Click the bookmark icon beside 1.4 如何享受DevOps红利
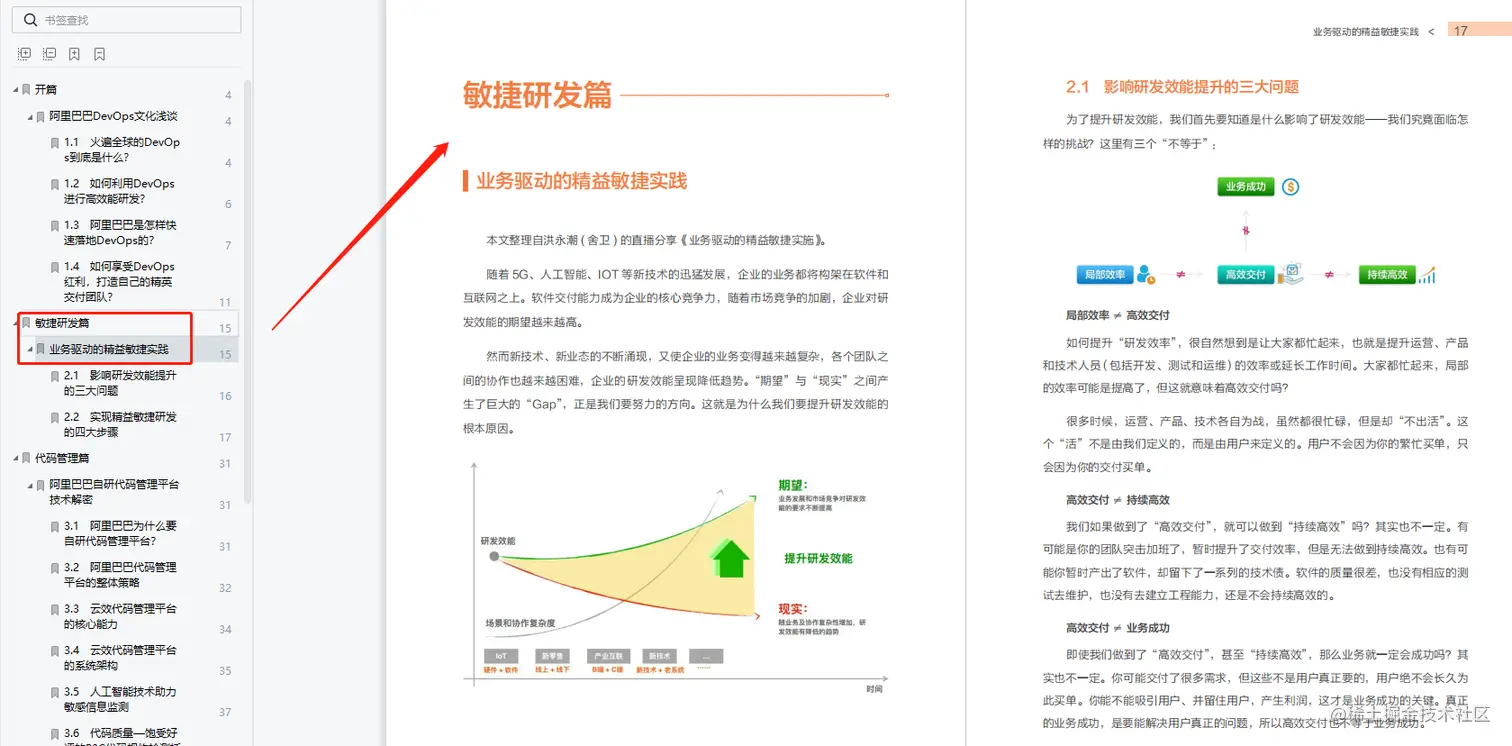 click(57, 266)
